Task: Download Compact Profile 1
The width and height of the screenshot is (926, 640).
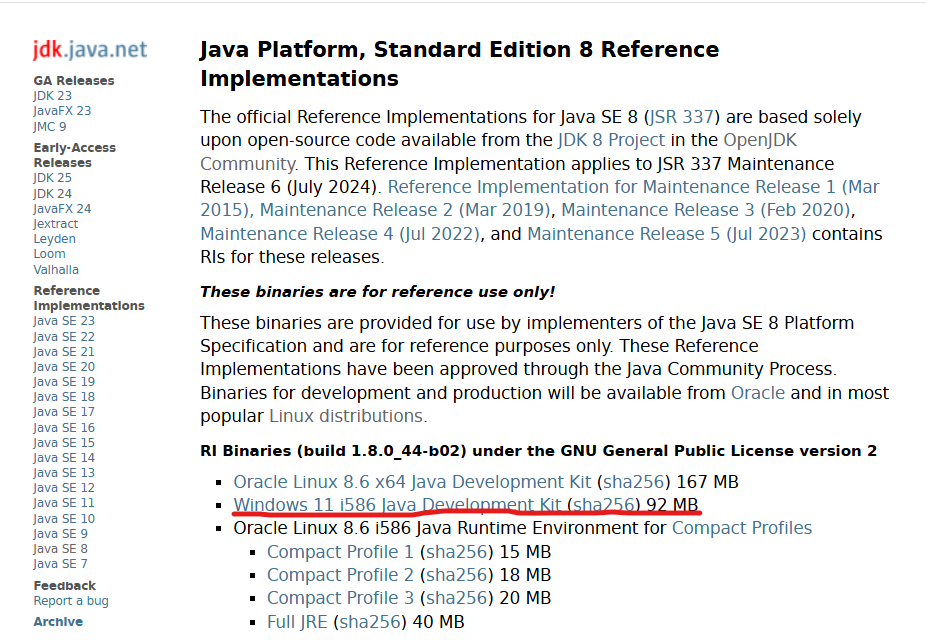Action: [x=340, y=552]
